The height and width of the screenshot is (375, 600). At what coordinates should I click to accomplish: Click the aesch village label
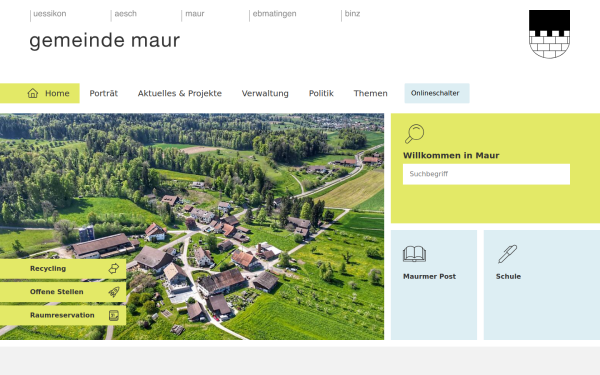pos(126,14)
